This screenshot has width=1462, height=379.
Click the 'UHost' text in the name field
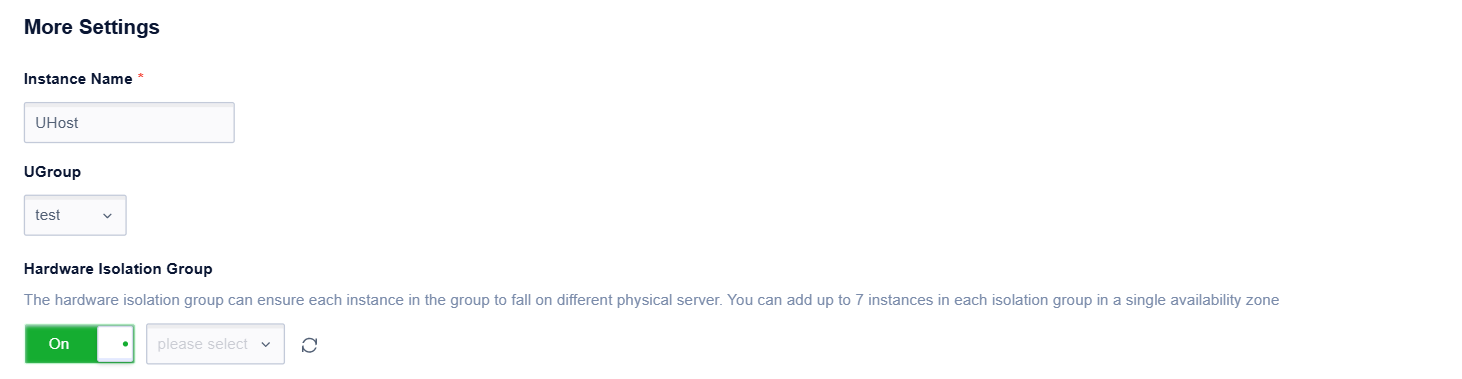coord(57,122)
